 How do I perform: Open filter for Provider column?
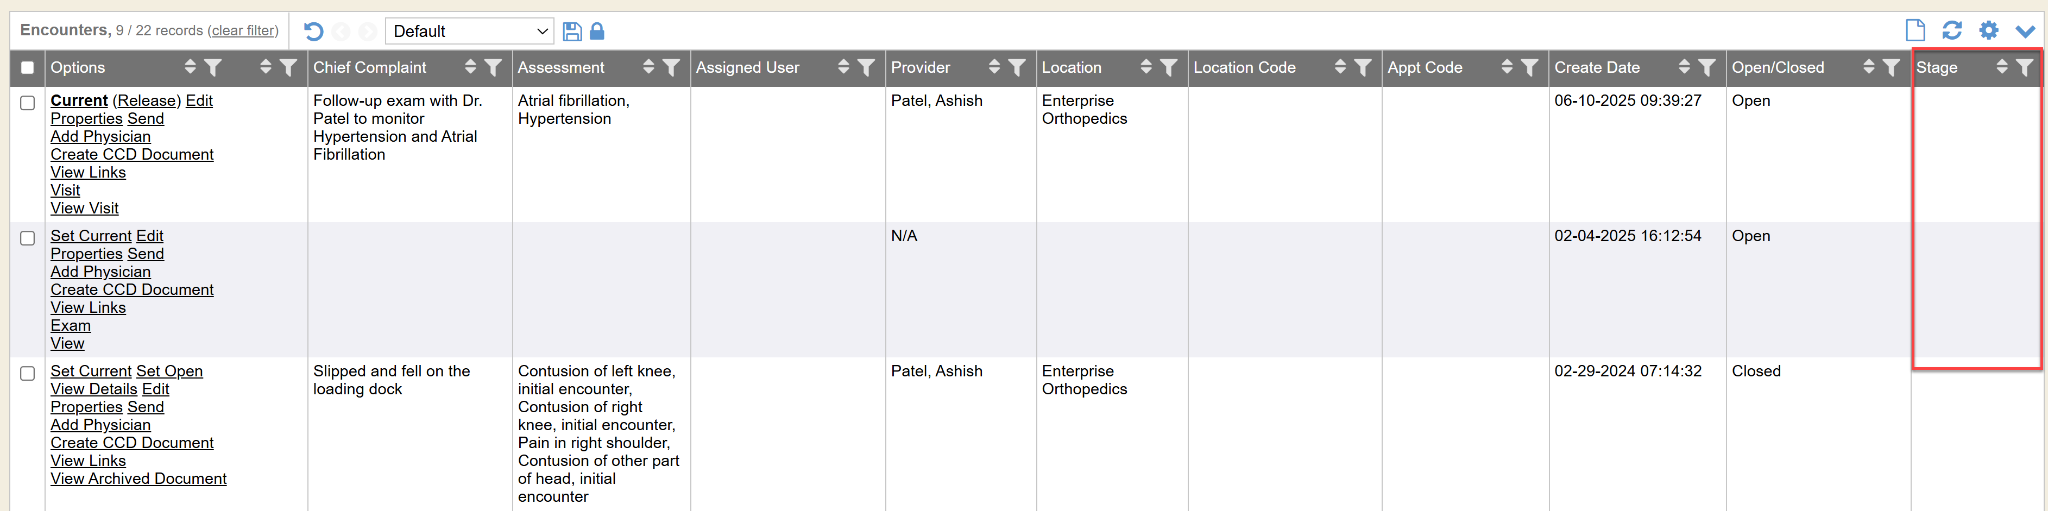[1017, 67]
